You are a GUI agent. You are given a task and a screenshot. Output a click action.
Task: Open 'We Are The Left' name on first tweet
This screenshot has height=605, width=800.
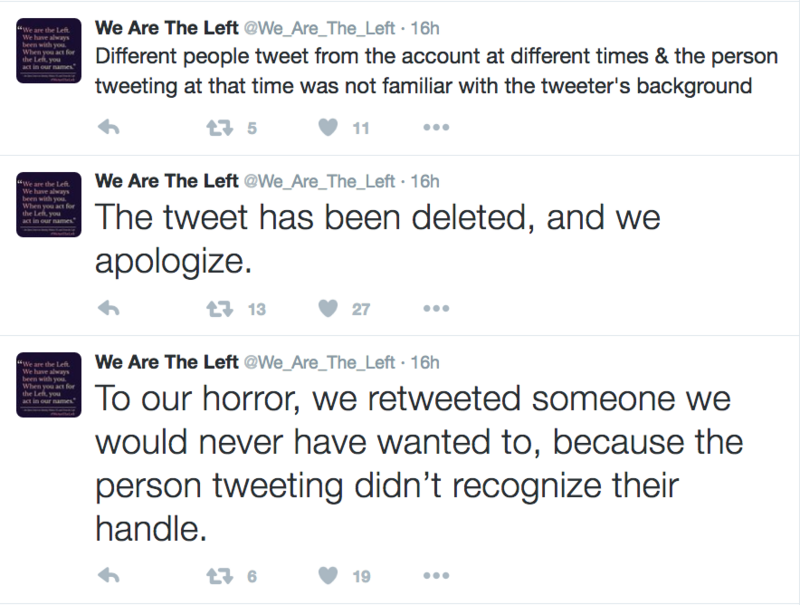click(166, 27)
